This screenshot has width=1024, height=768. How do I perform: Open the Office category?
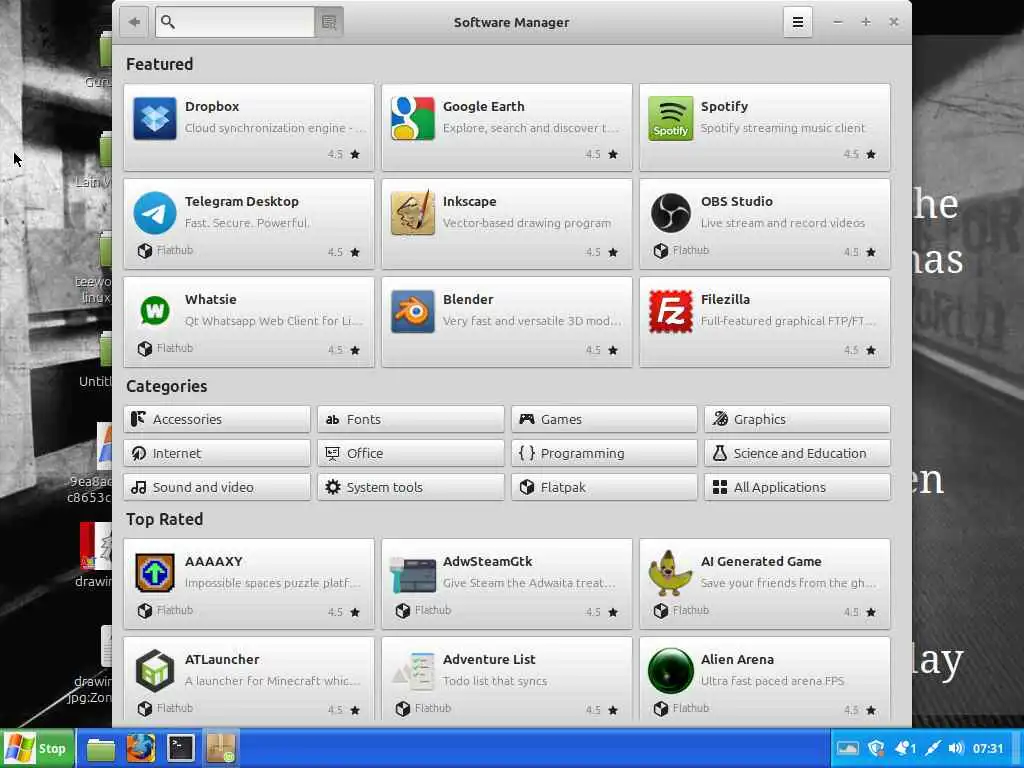tap(411, 453)
